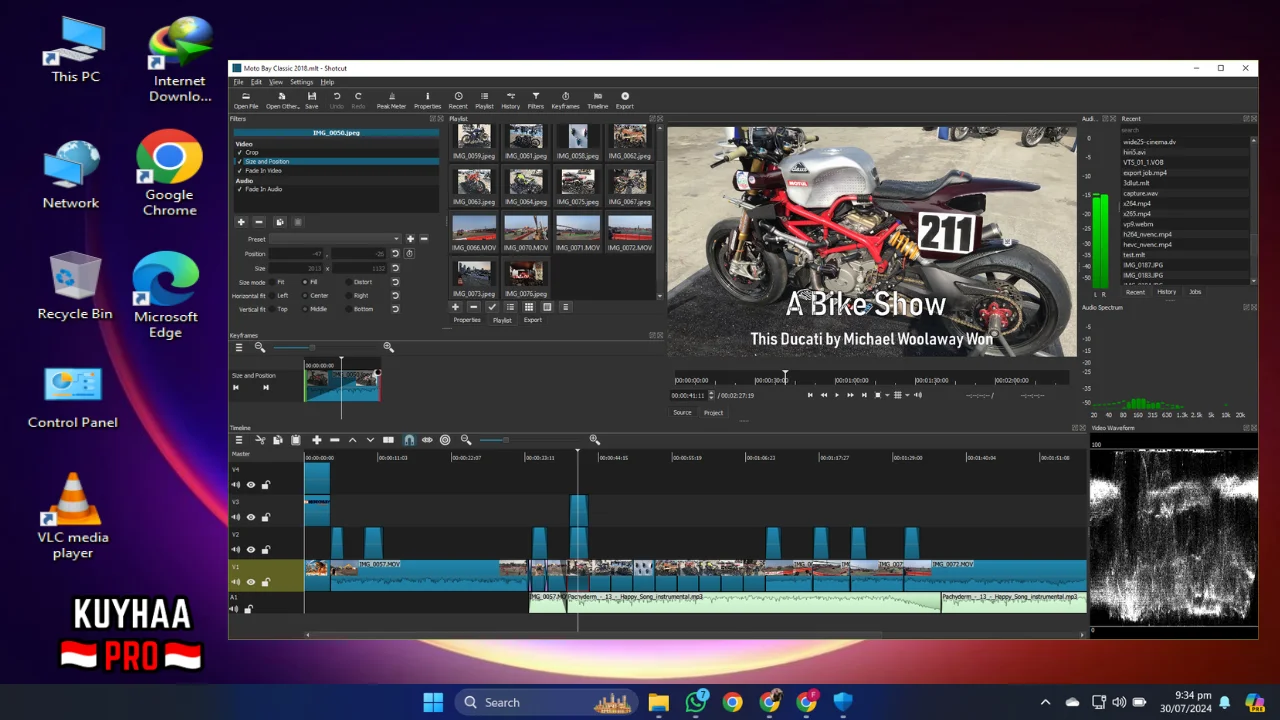Click the Redo toolbar icon

pyautogui.click(x=358, y=100)
